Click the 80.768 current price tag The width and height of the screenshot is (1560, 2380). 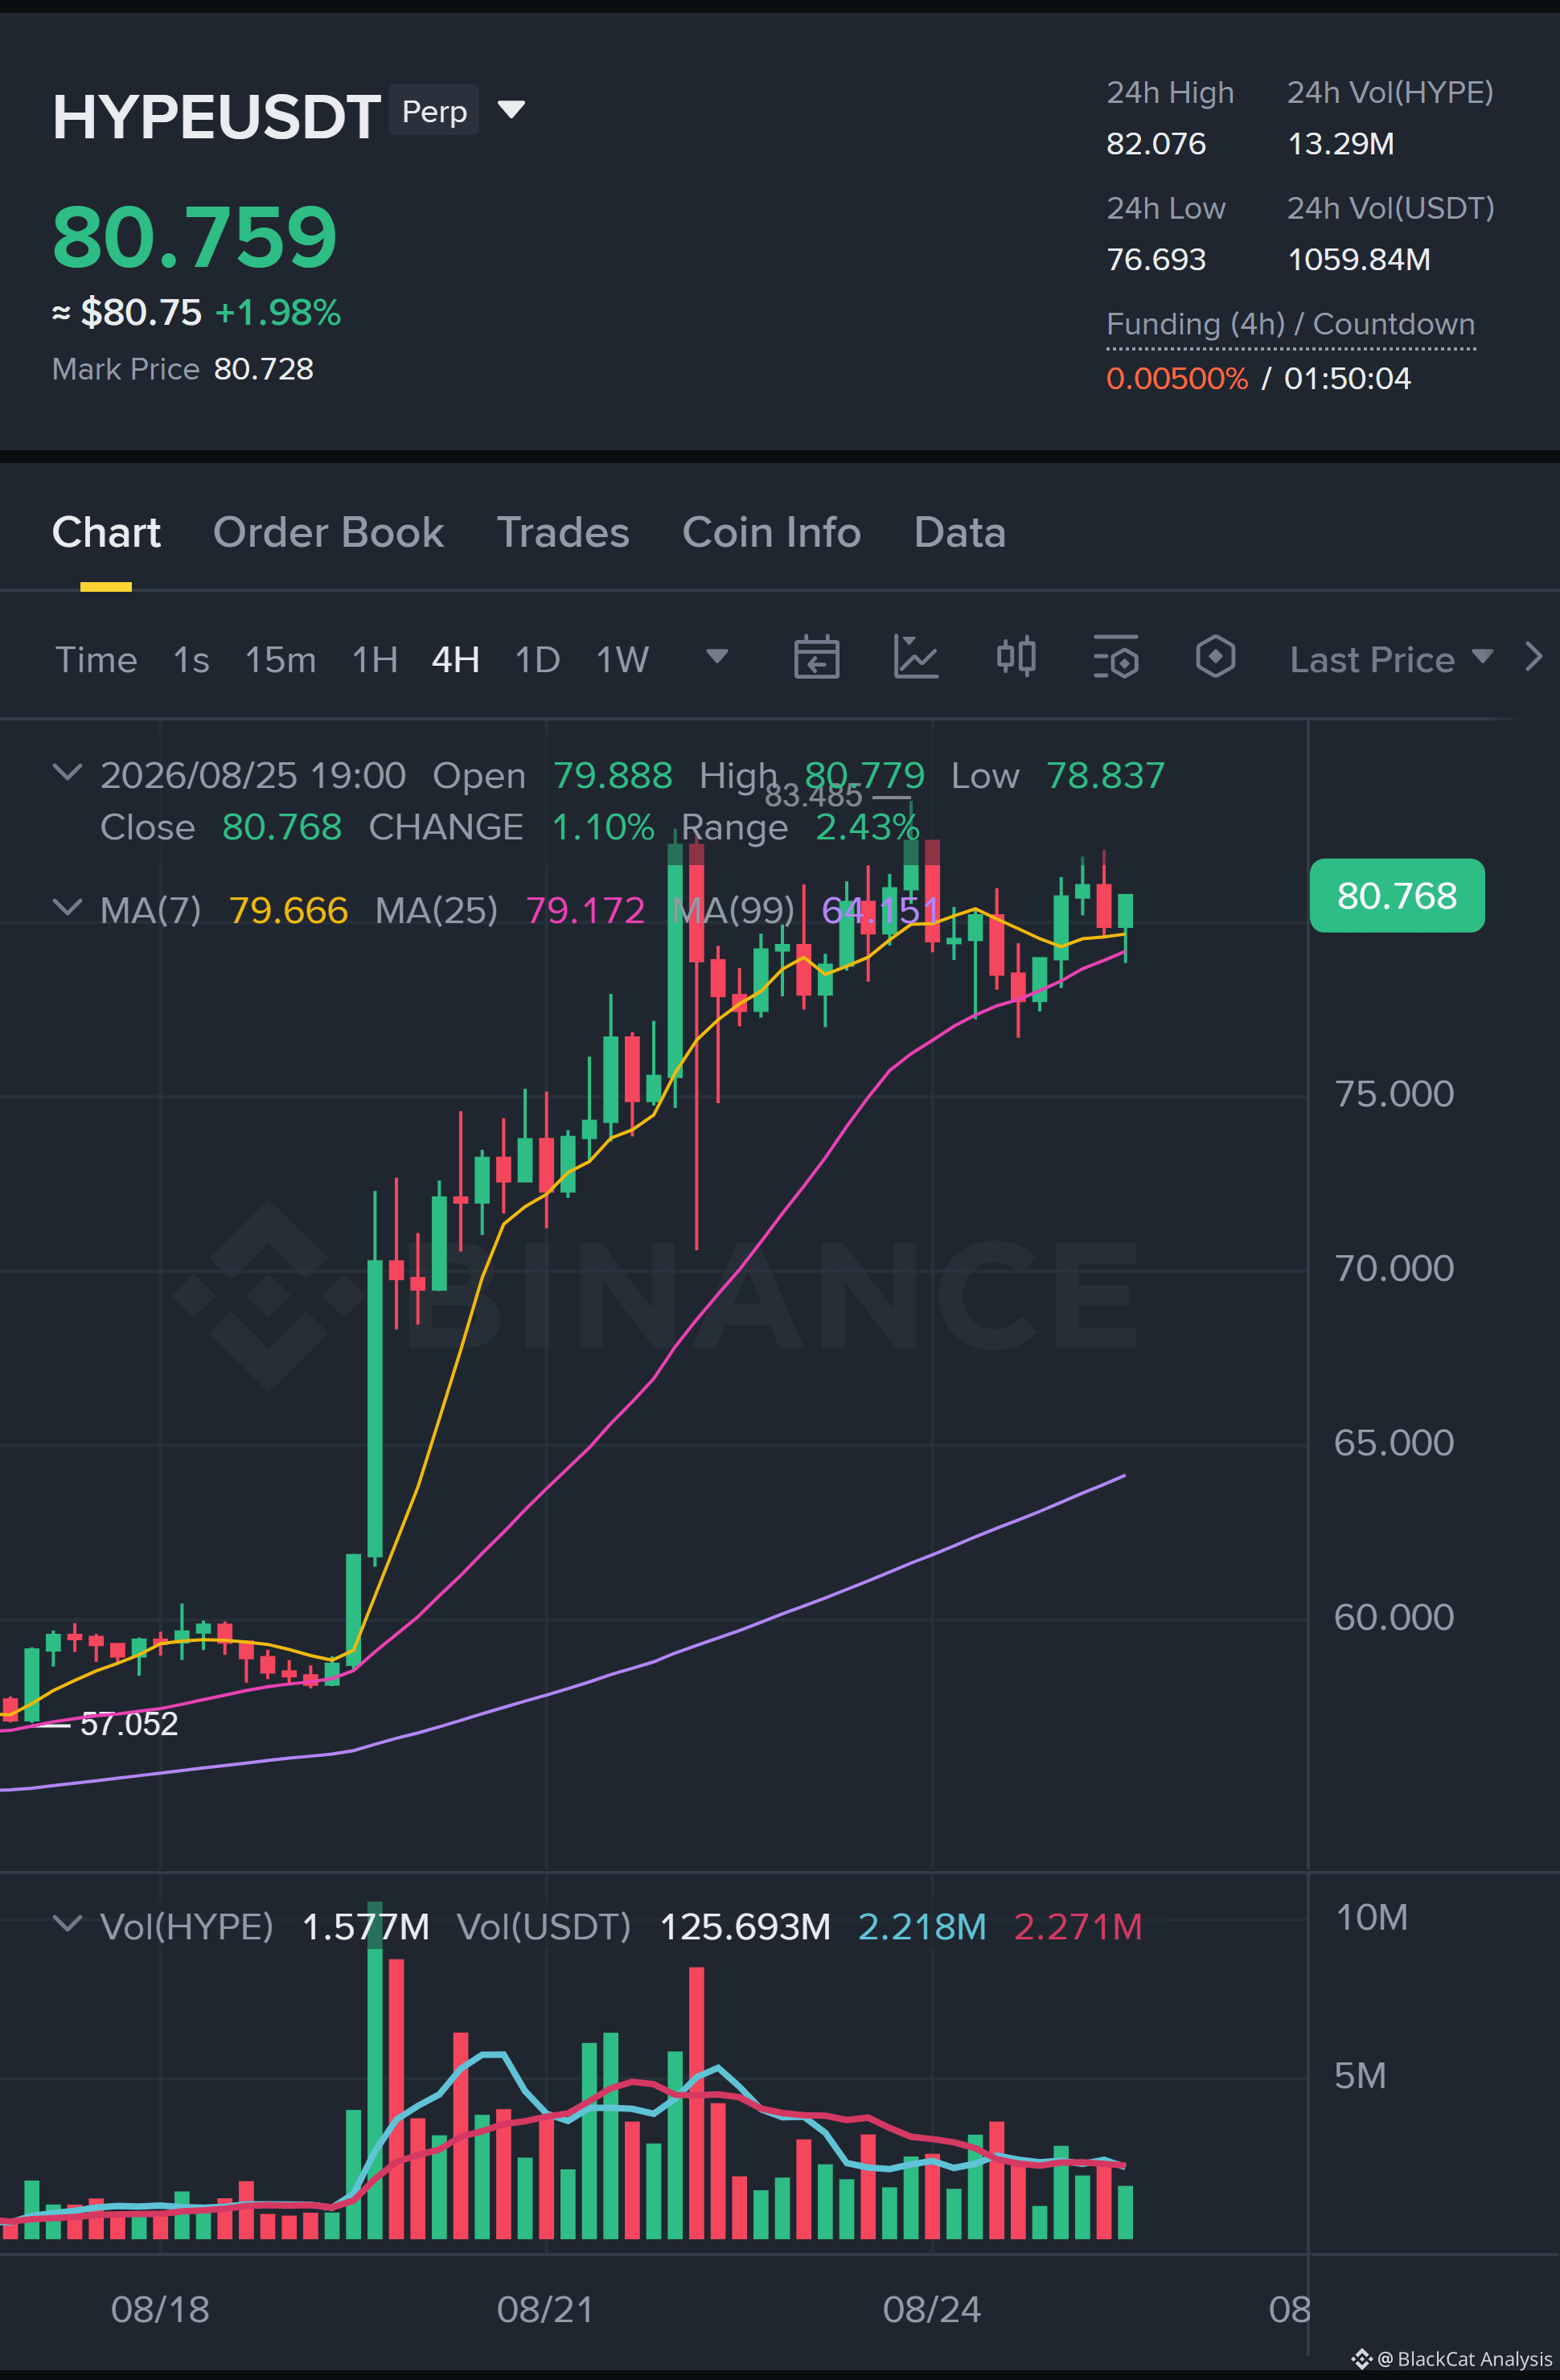click(x=1397, y=895)
